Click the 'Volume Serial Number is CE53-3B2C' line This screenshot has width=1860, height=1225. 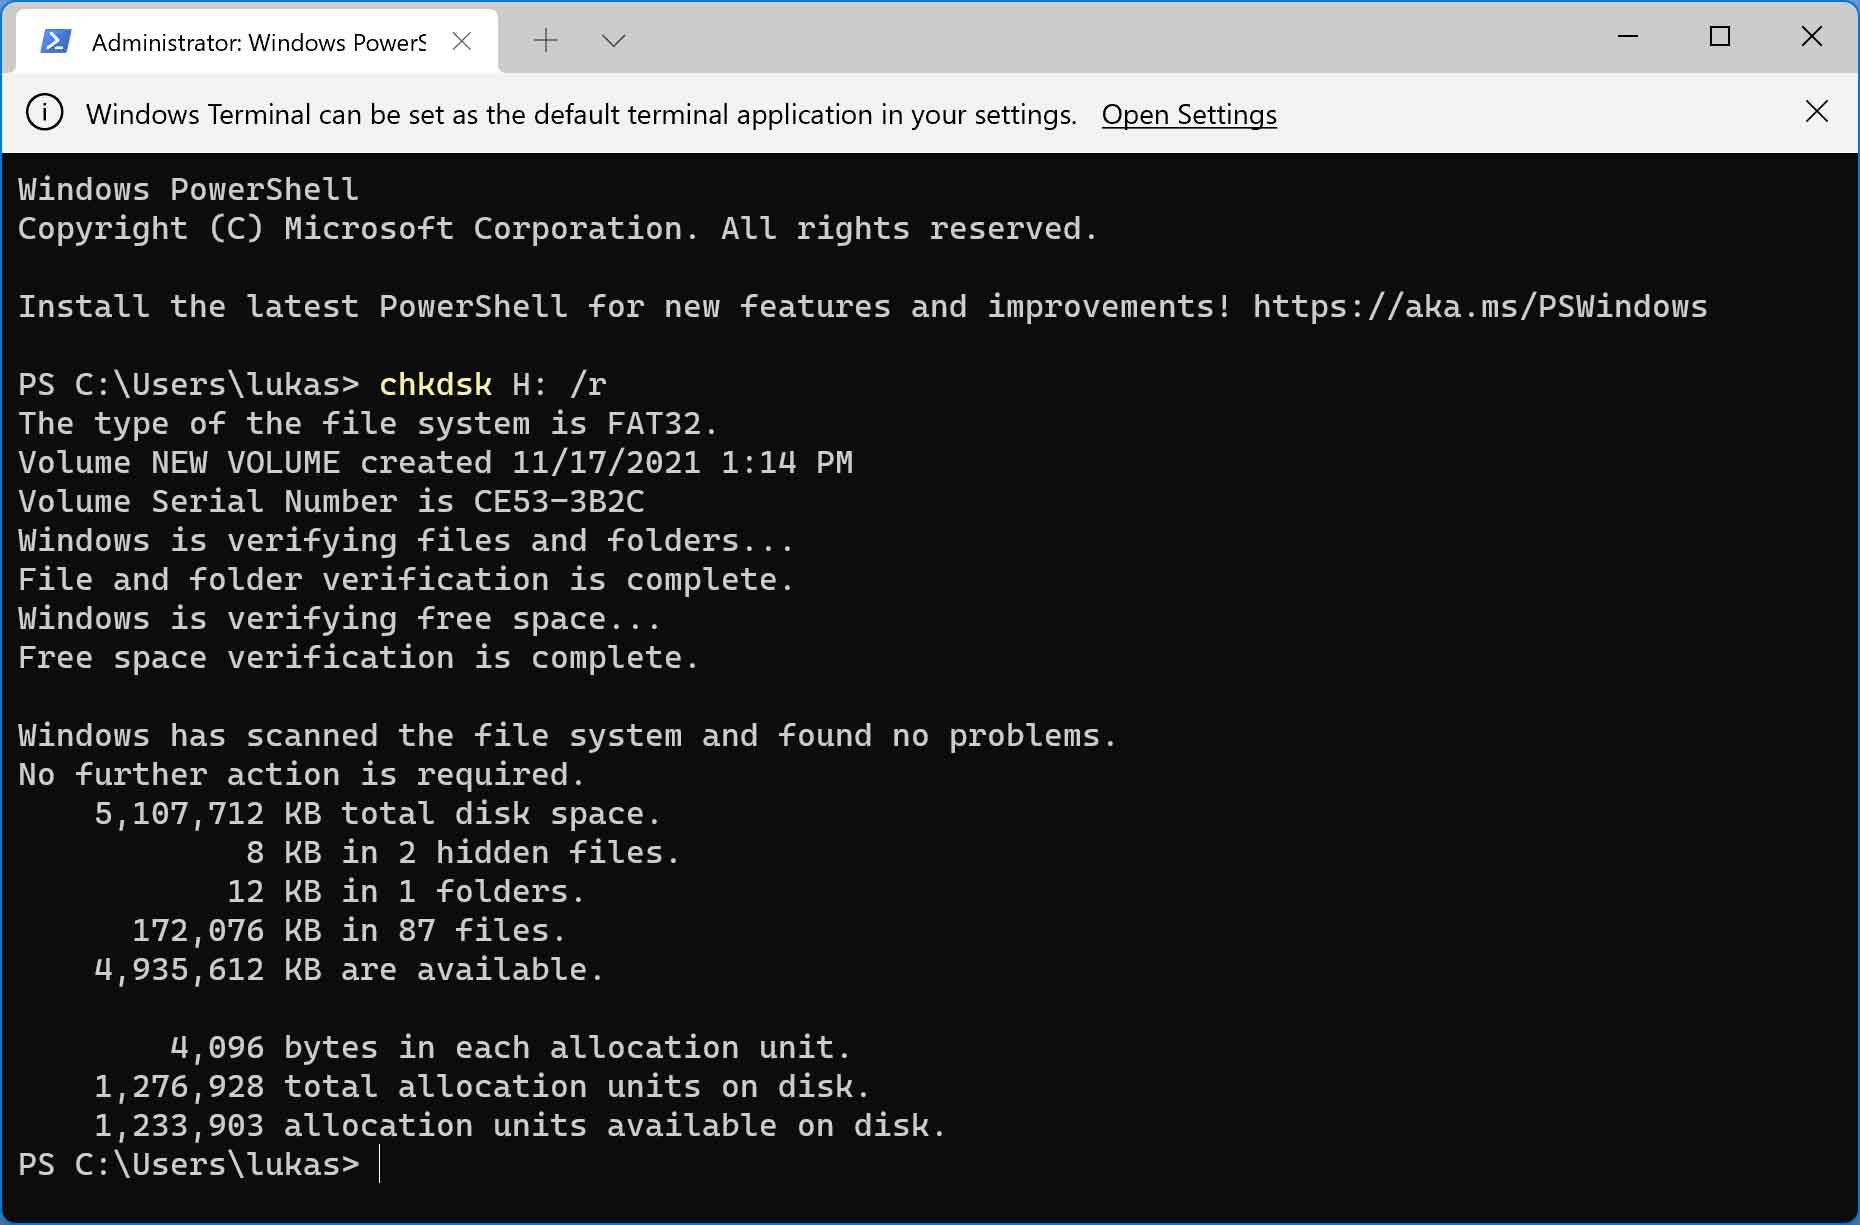click(x=331, y=501)
